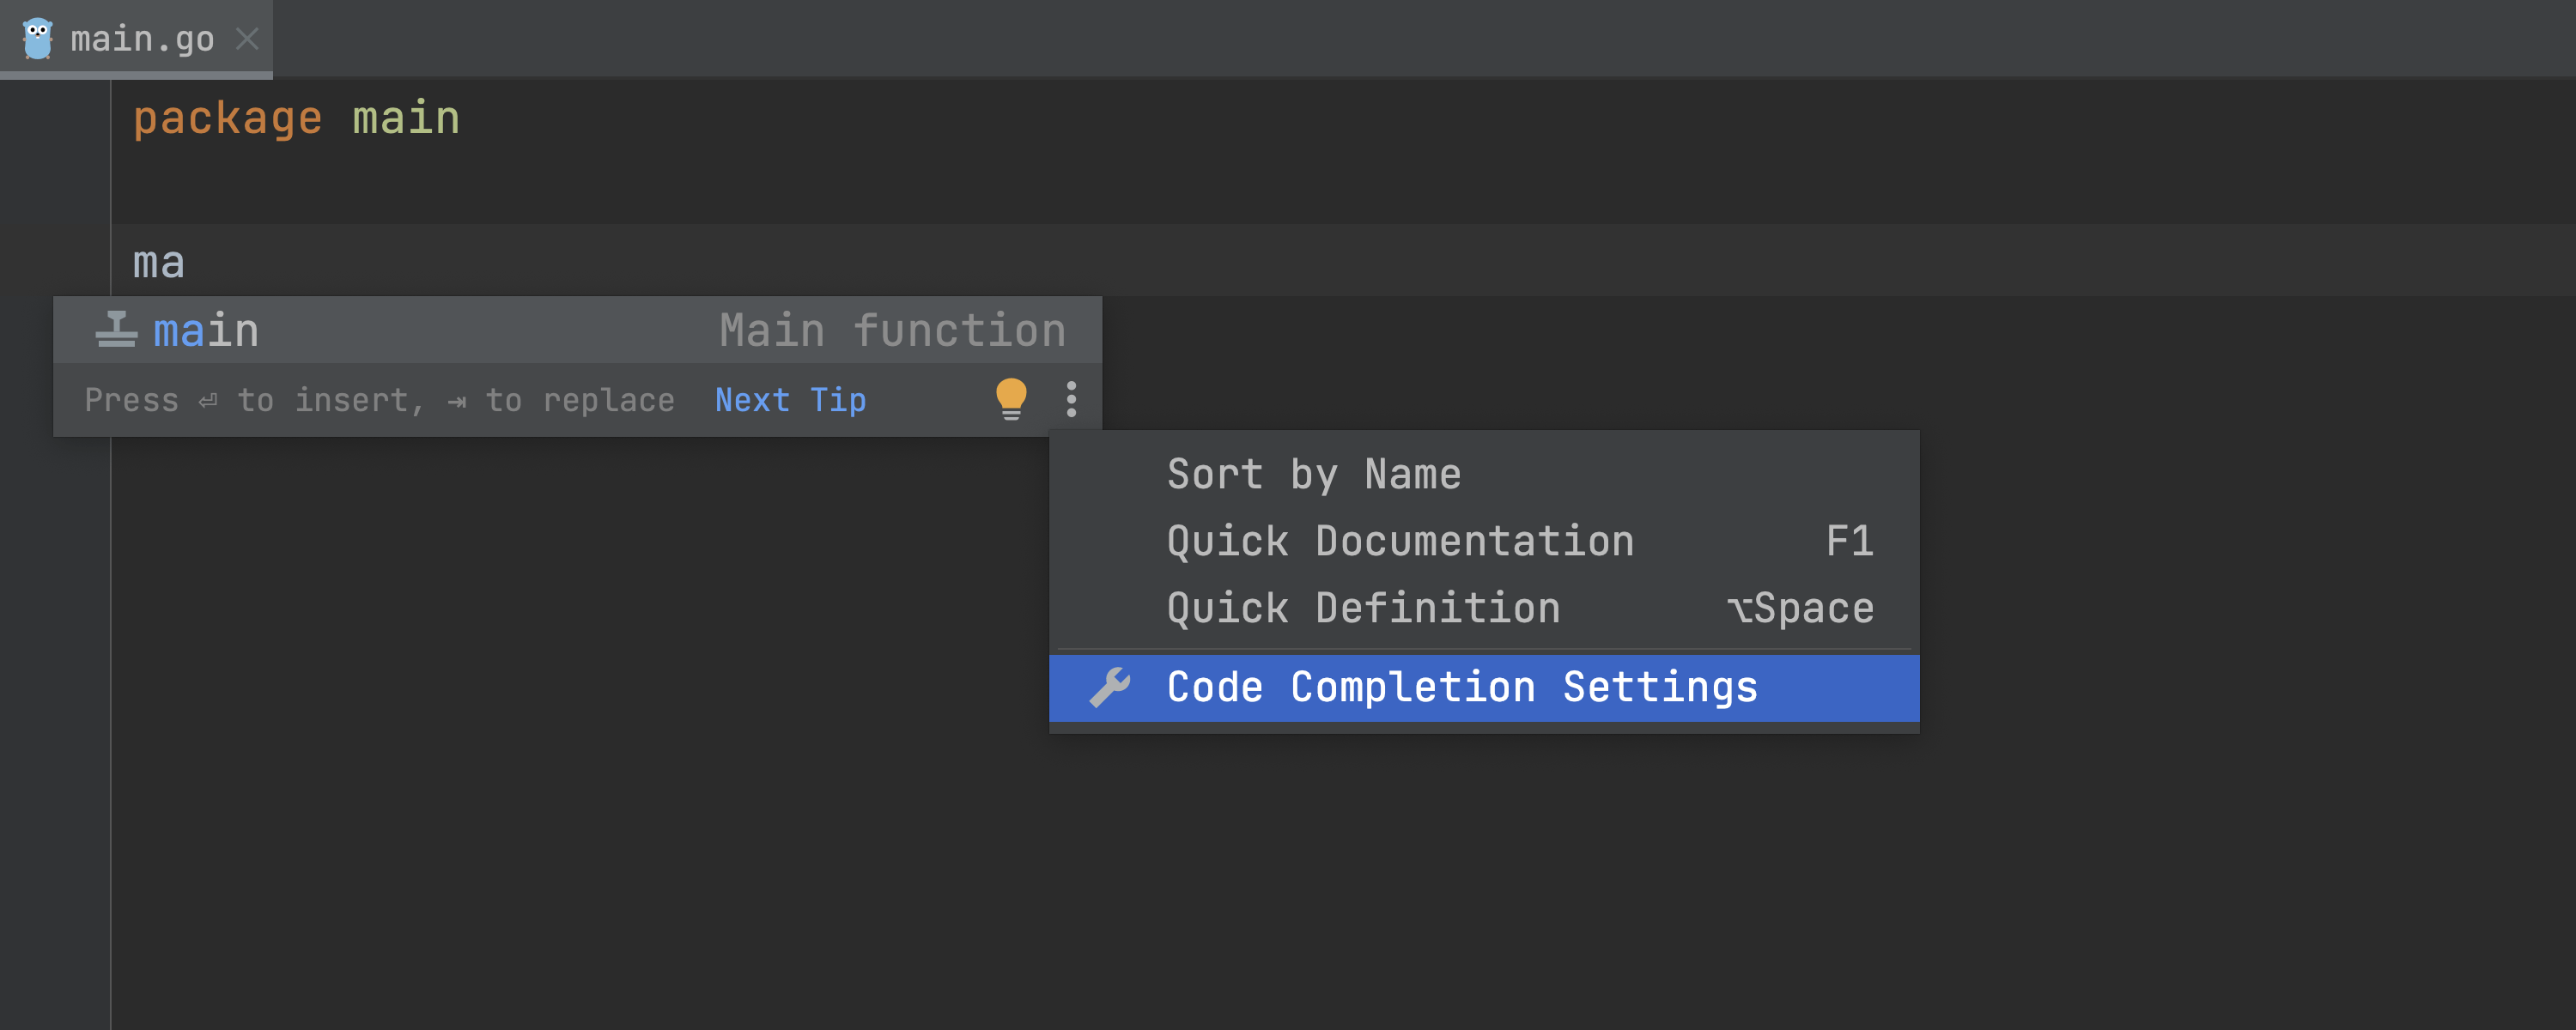Image resolution: width=2576 pixels, height=1030 pixels.
Task: Click the yellow lightbulb tip icon
Action: tap(1011, 399)
